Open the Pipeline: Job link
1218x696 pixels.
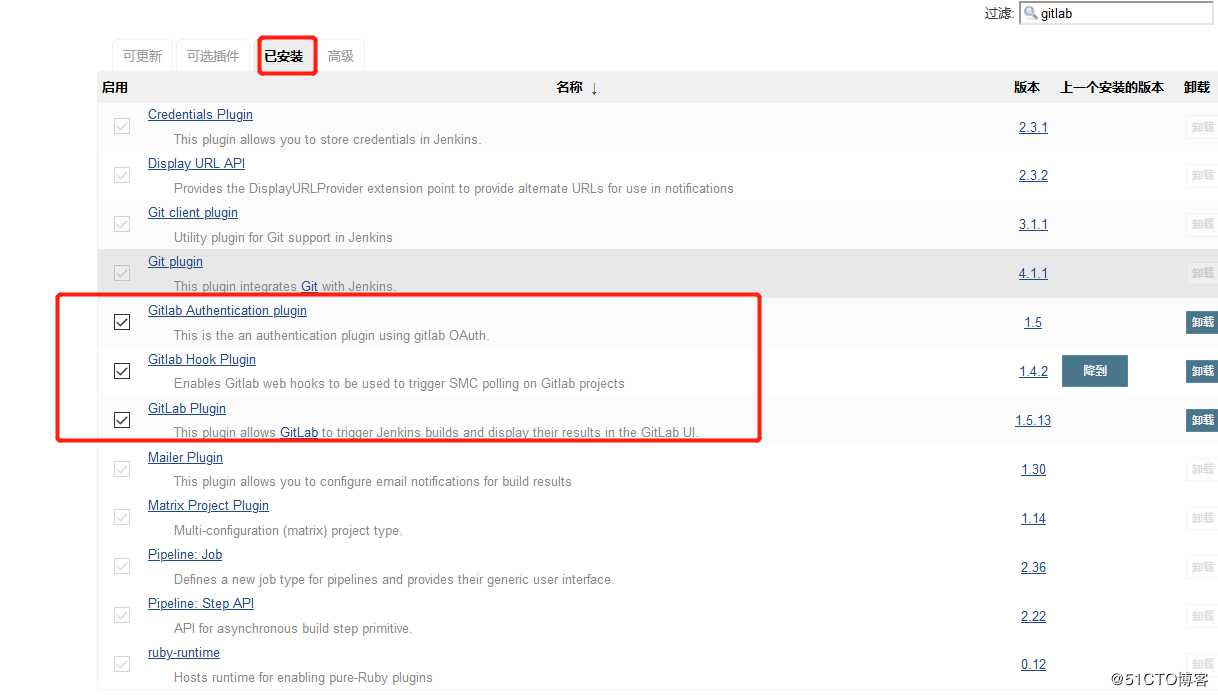tap(185, 554)
